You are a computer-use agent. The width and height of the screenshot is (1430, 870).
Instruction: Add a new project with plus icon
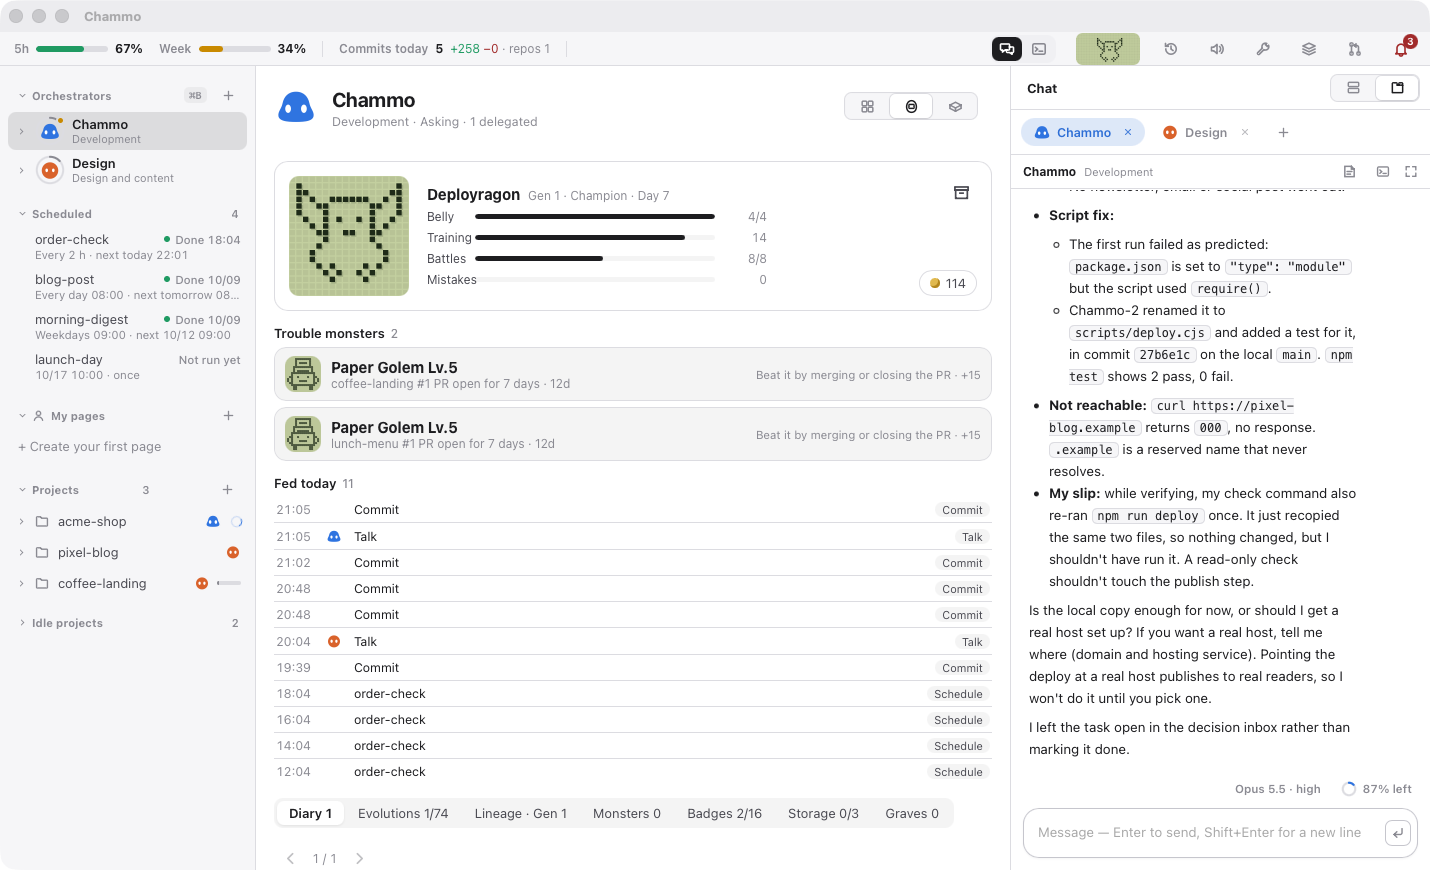228,490
